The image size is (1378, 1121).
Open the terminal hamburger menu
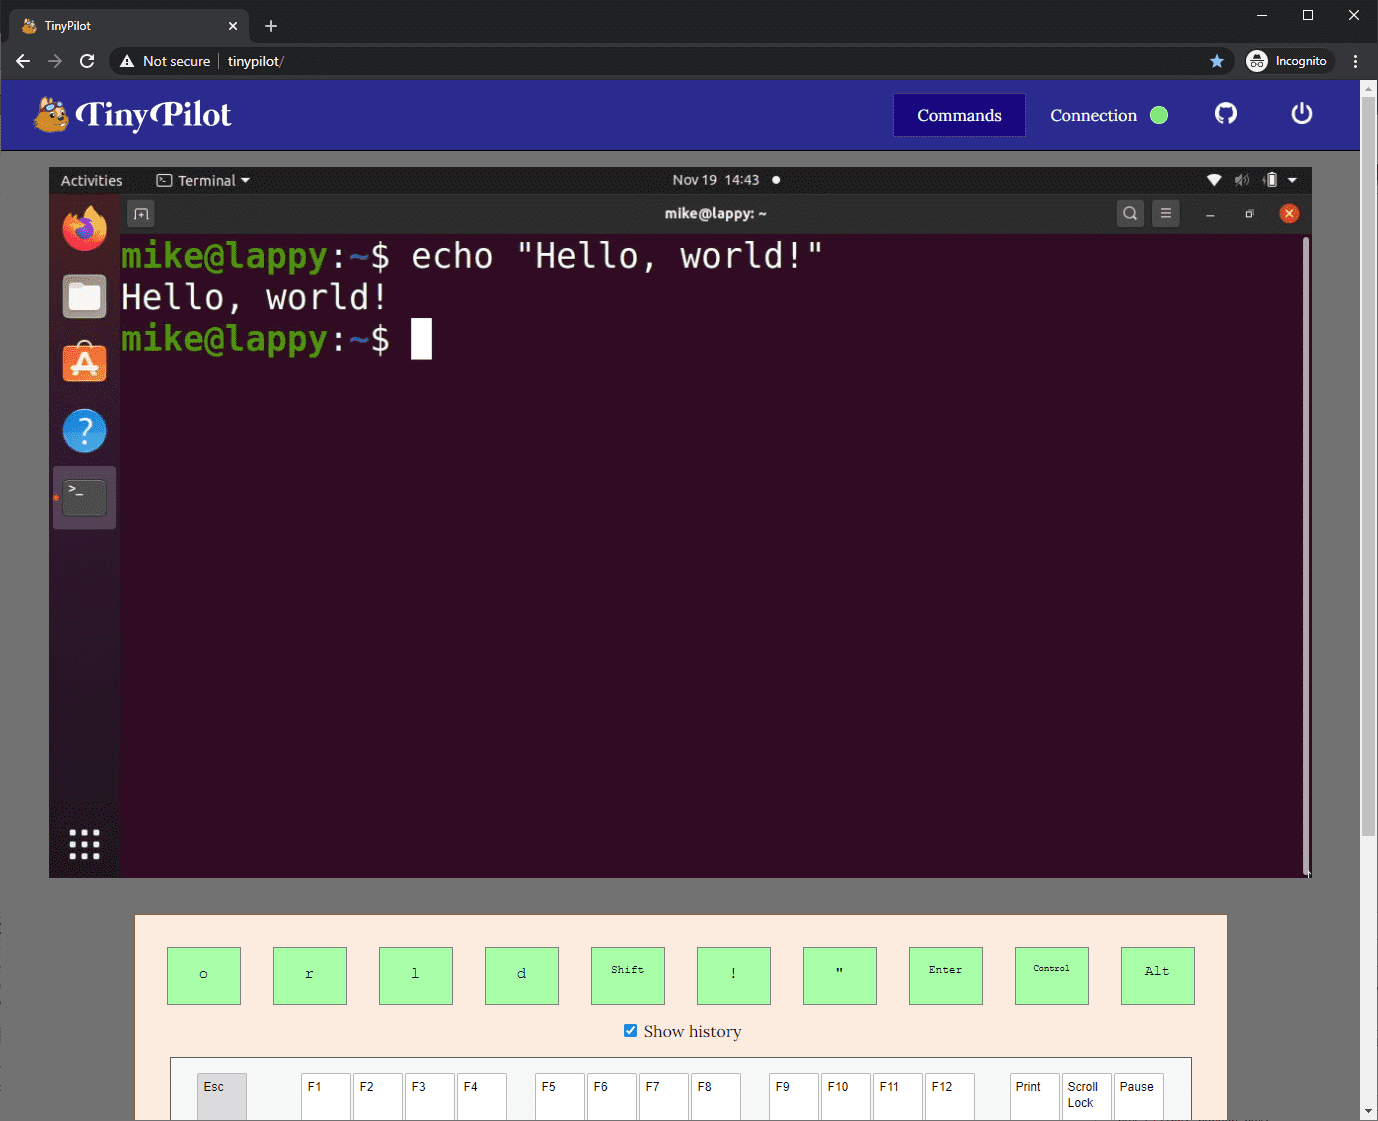[1166, 213]
